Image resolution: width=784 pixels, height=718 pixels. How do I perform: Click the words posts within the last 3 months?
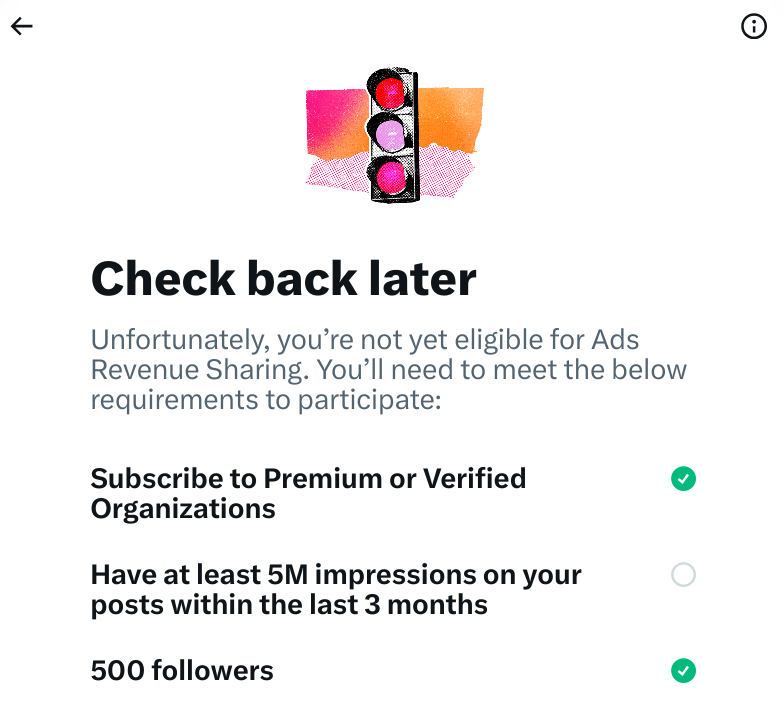point(289,605)
